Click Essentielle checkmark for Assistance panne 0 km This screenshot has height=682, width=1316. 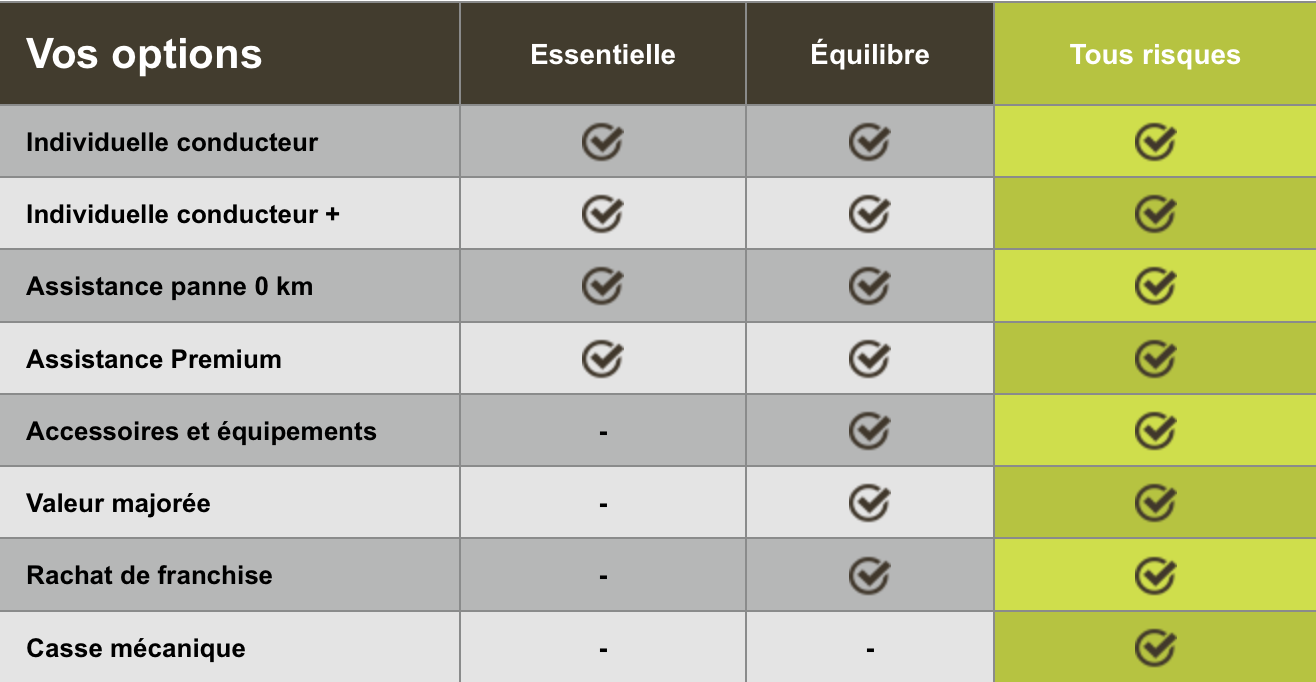(x=602, y=286)
